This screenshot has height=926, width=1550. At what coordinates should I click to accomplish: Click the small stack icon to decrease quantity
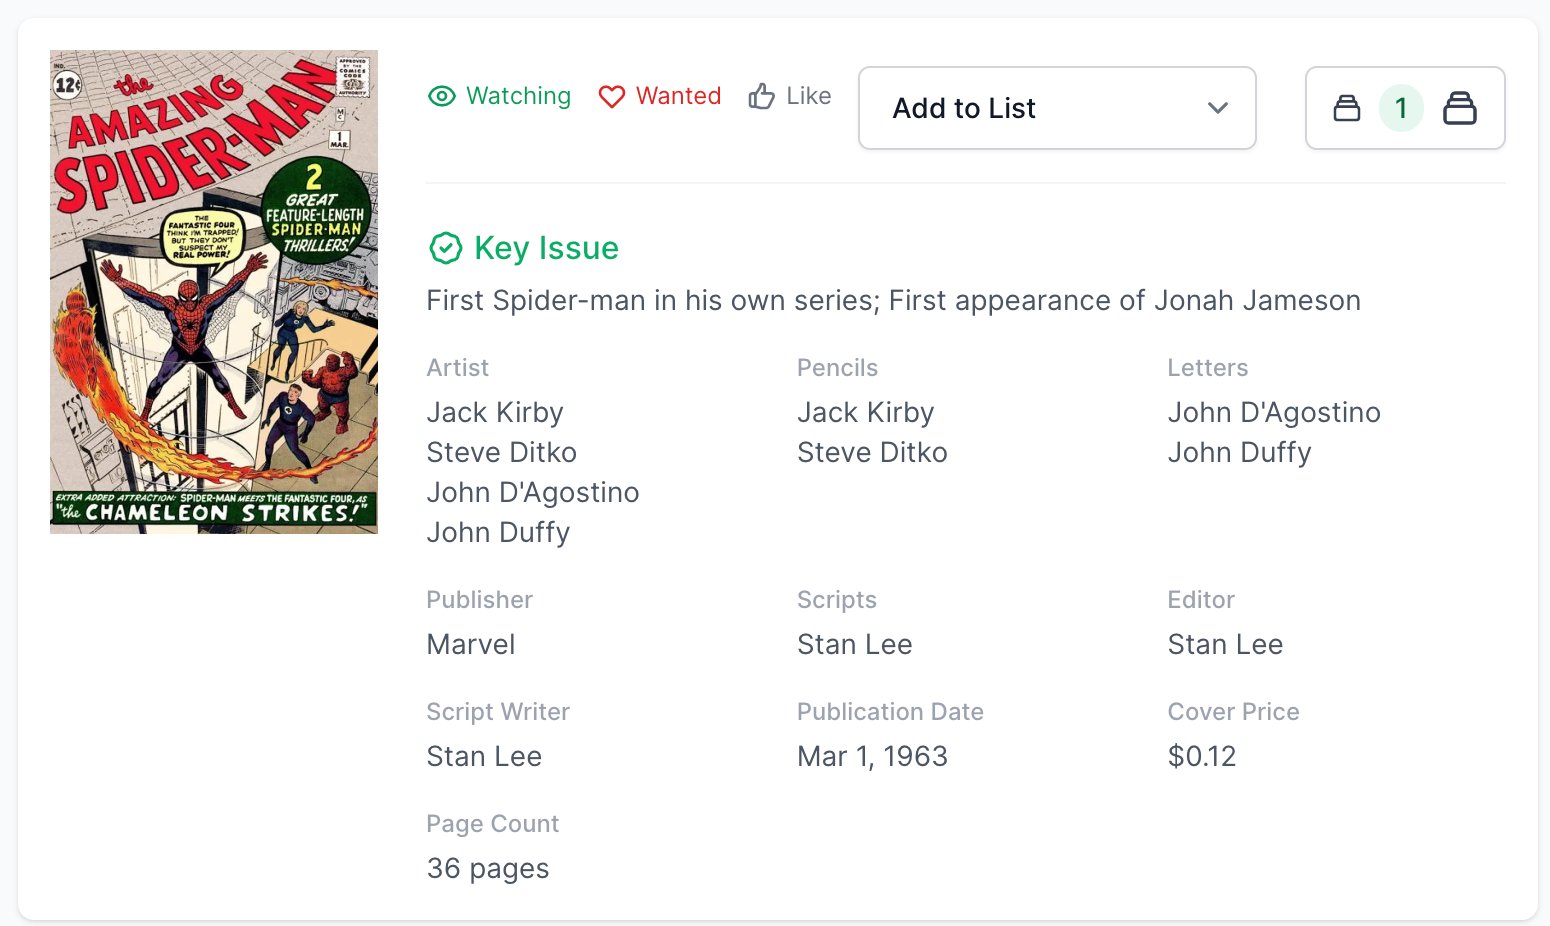coord(1347,108)
